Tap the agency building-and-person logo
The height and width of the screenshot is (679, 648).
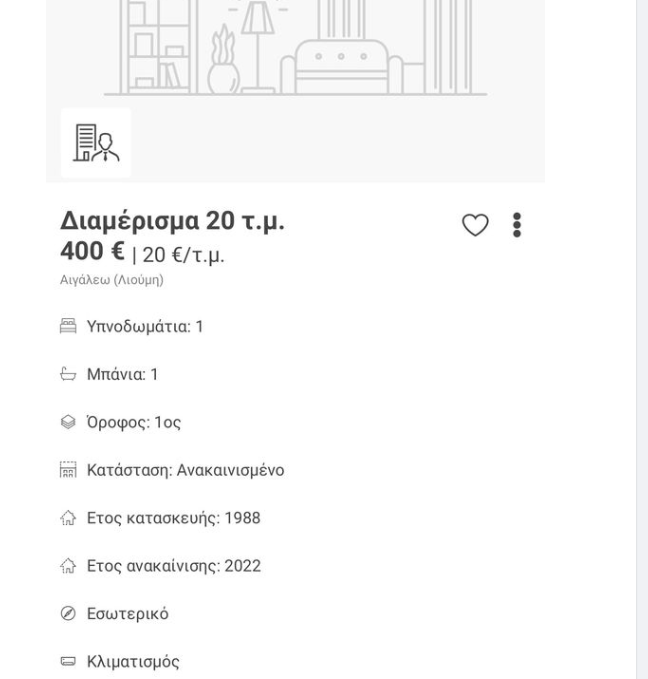[96, 143]
